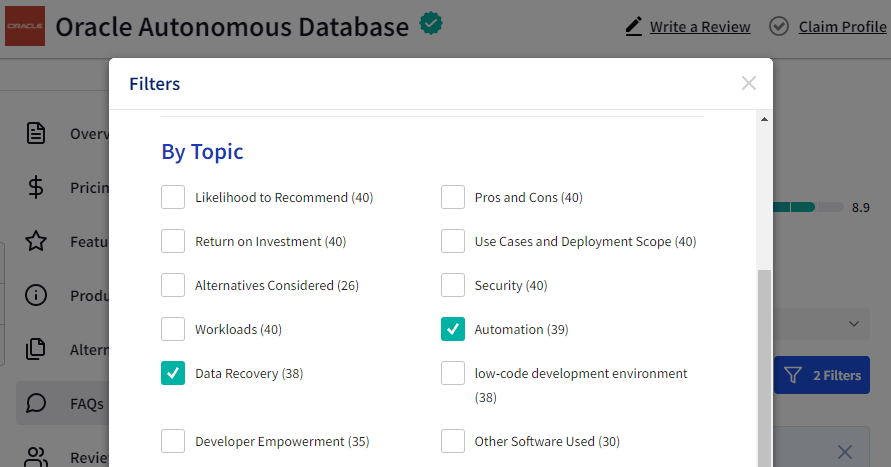Image resolution: width=891 pixels, height=467 pixels.
Task: Open the Overview sidebar document icon
Action: (x=36, y=133)
